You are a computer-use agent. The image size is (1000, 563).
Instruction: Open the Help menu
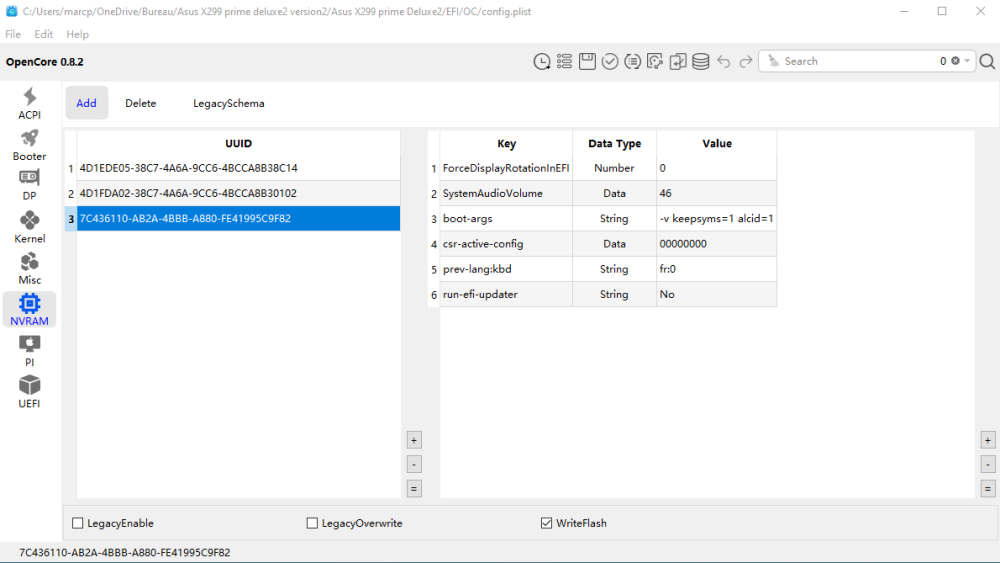[x=77, y=34]
